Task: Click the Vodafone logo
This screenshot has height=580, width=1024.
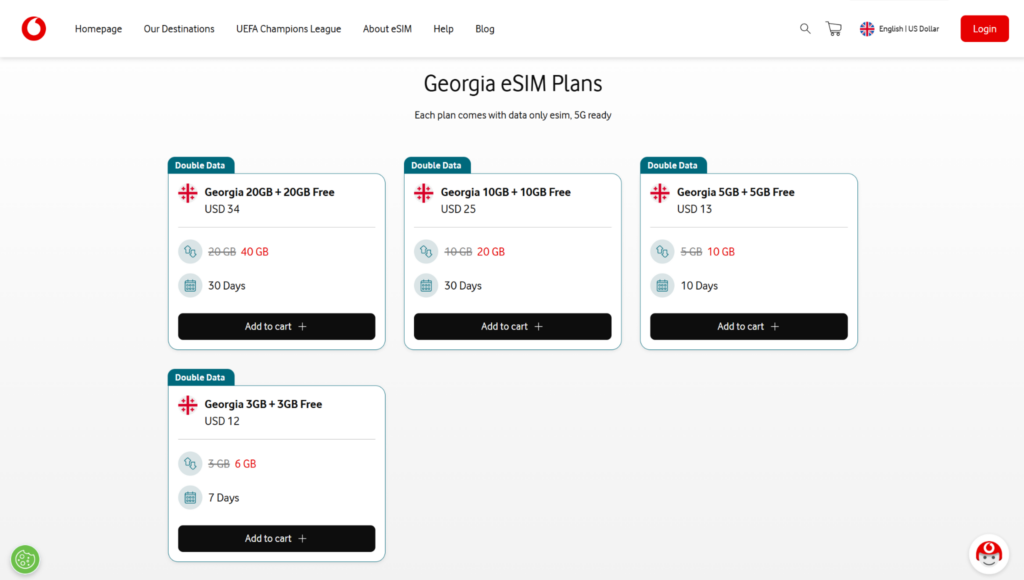Action: 34,29
